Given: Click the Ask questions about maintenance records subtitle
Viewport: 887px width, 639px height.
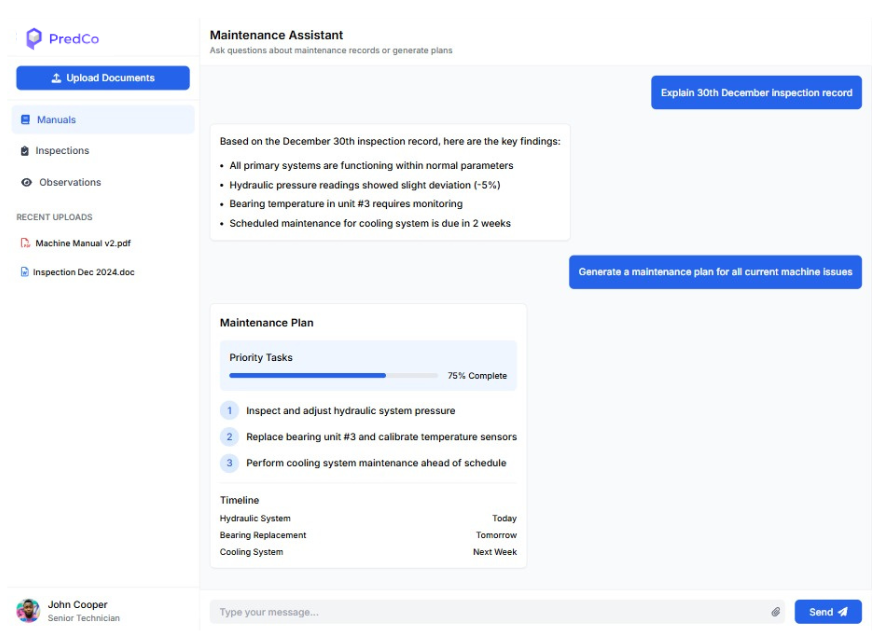Looking at the screenshot, I should [331, 50].
